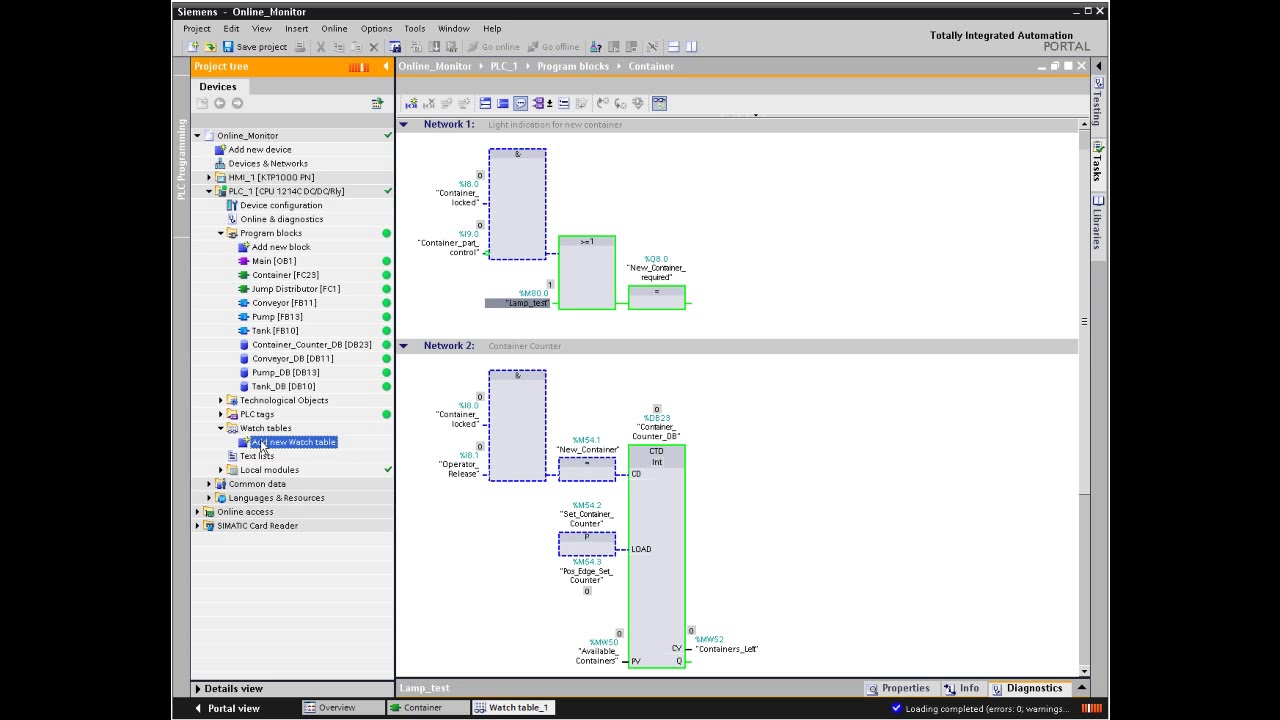Click the Delete network icon in editor toolbar

(429, 103)
